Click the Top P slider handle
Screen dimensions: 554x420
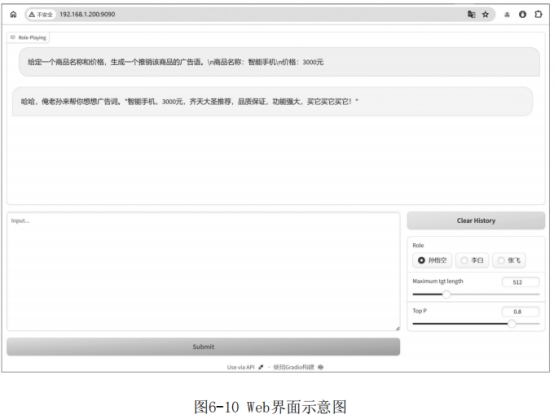(x=512, y=323)
